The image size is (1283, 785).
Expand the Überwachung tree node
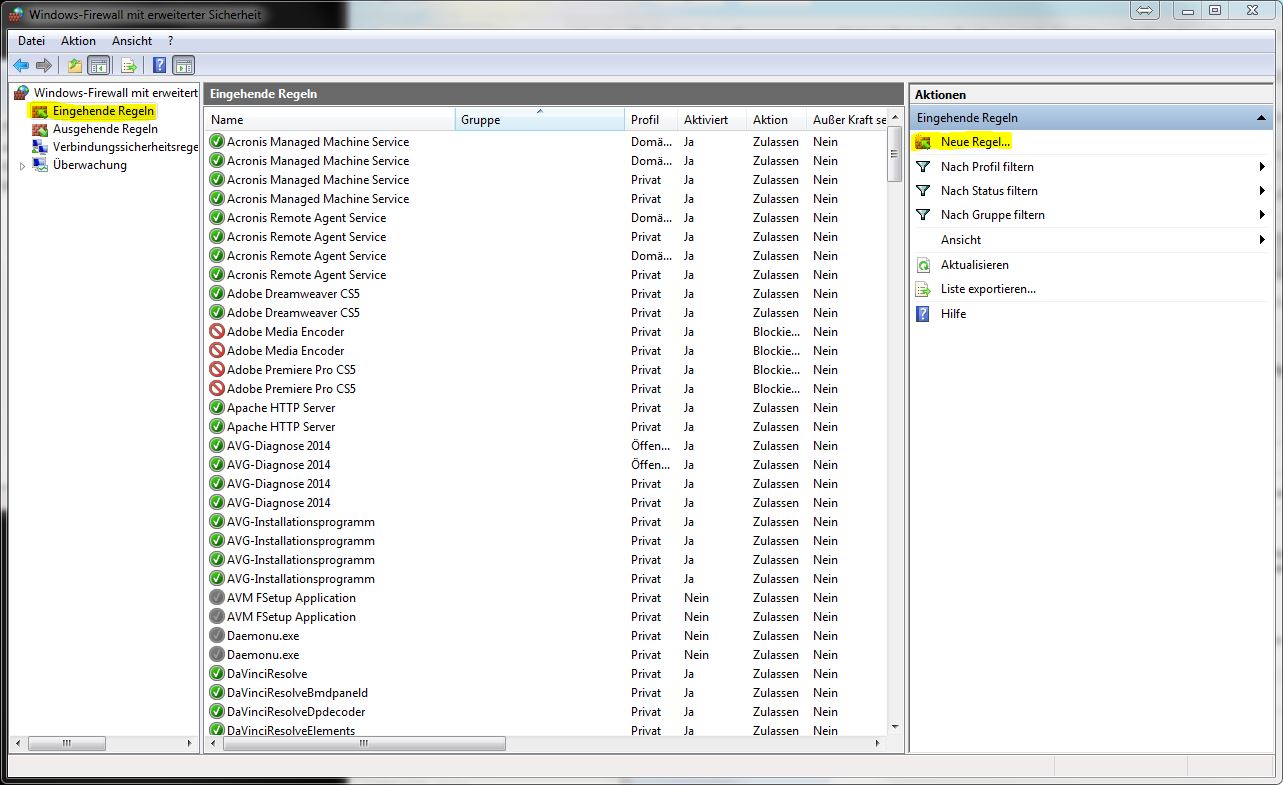23,166
